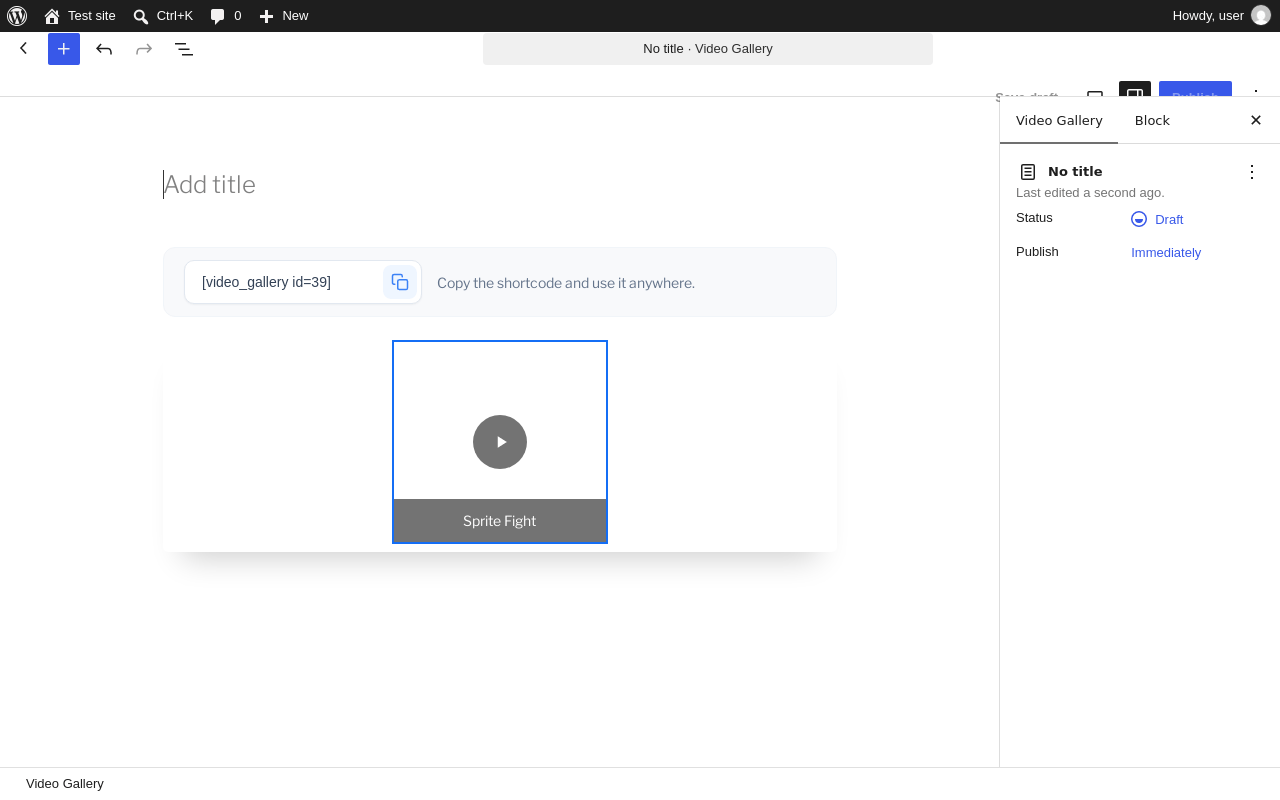Change the Draft status setting

click(1157, 219)
